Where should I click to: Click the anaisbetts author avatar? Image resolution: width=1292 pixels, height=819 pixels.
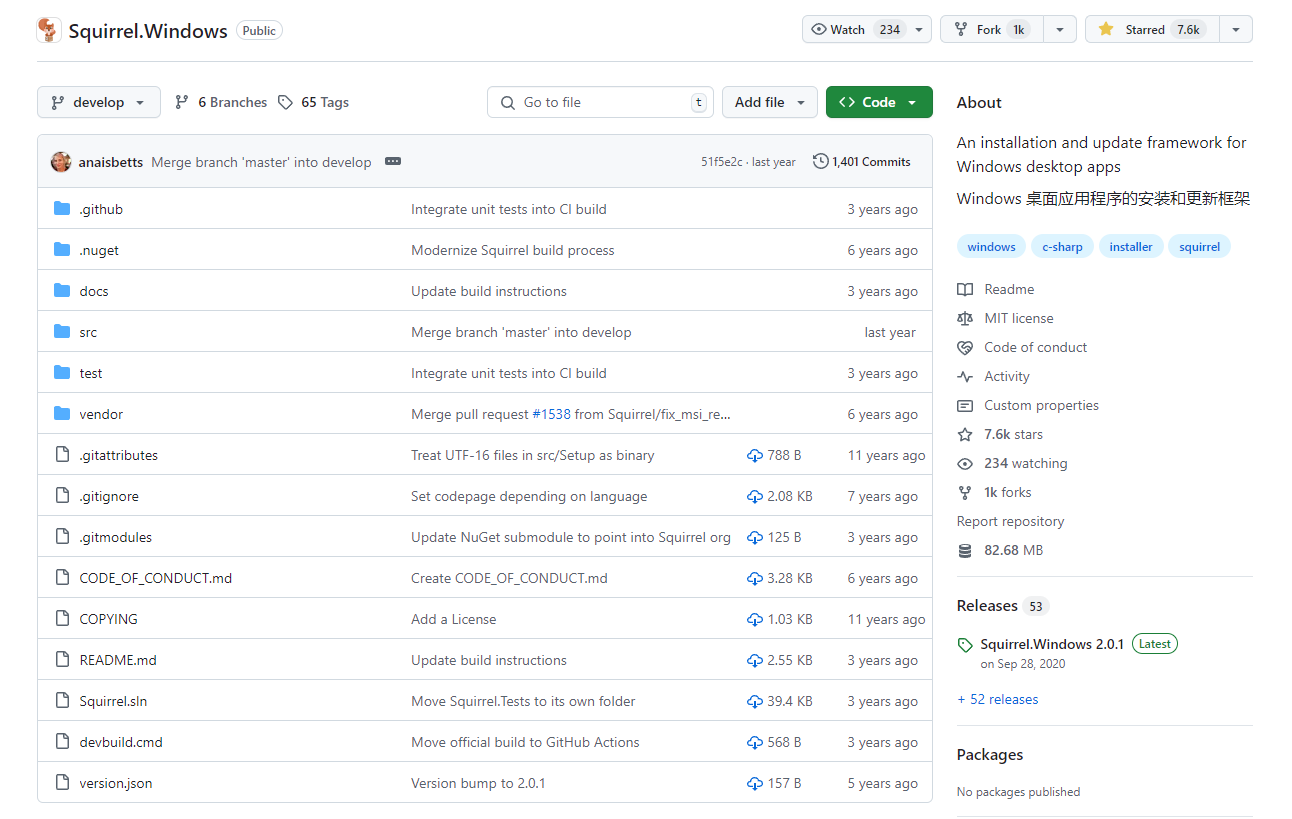[x=61, y=162]
